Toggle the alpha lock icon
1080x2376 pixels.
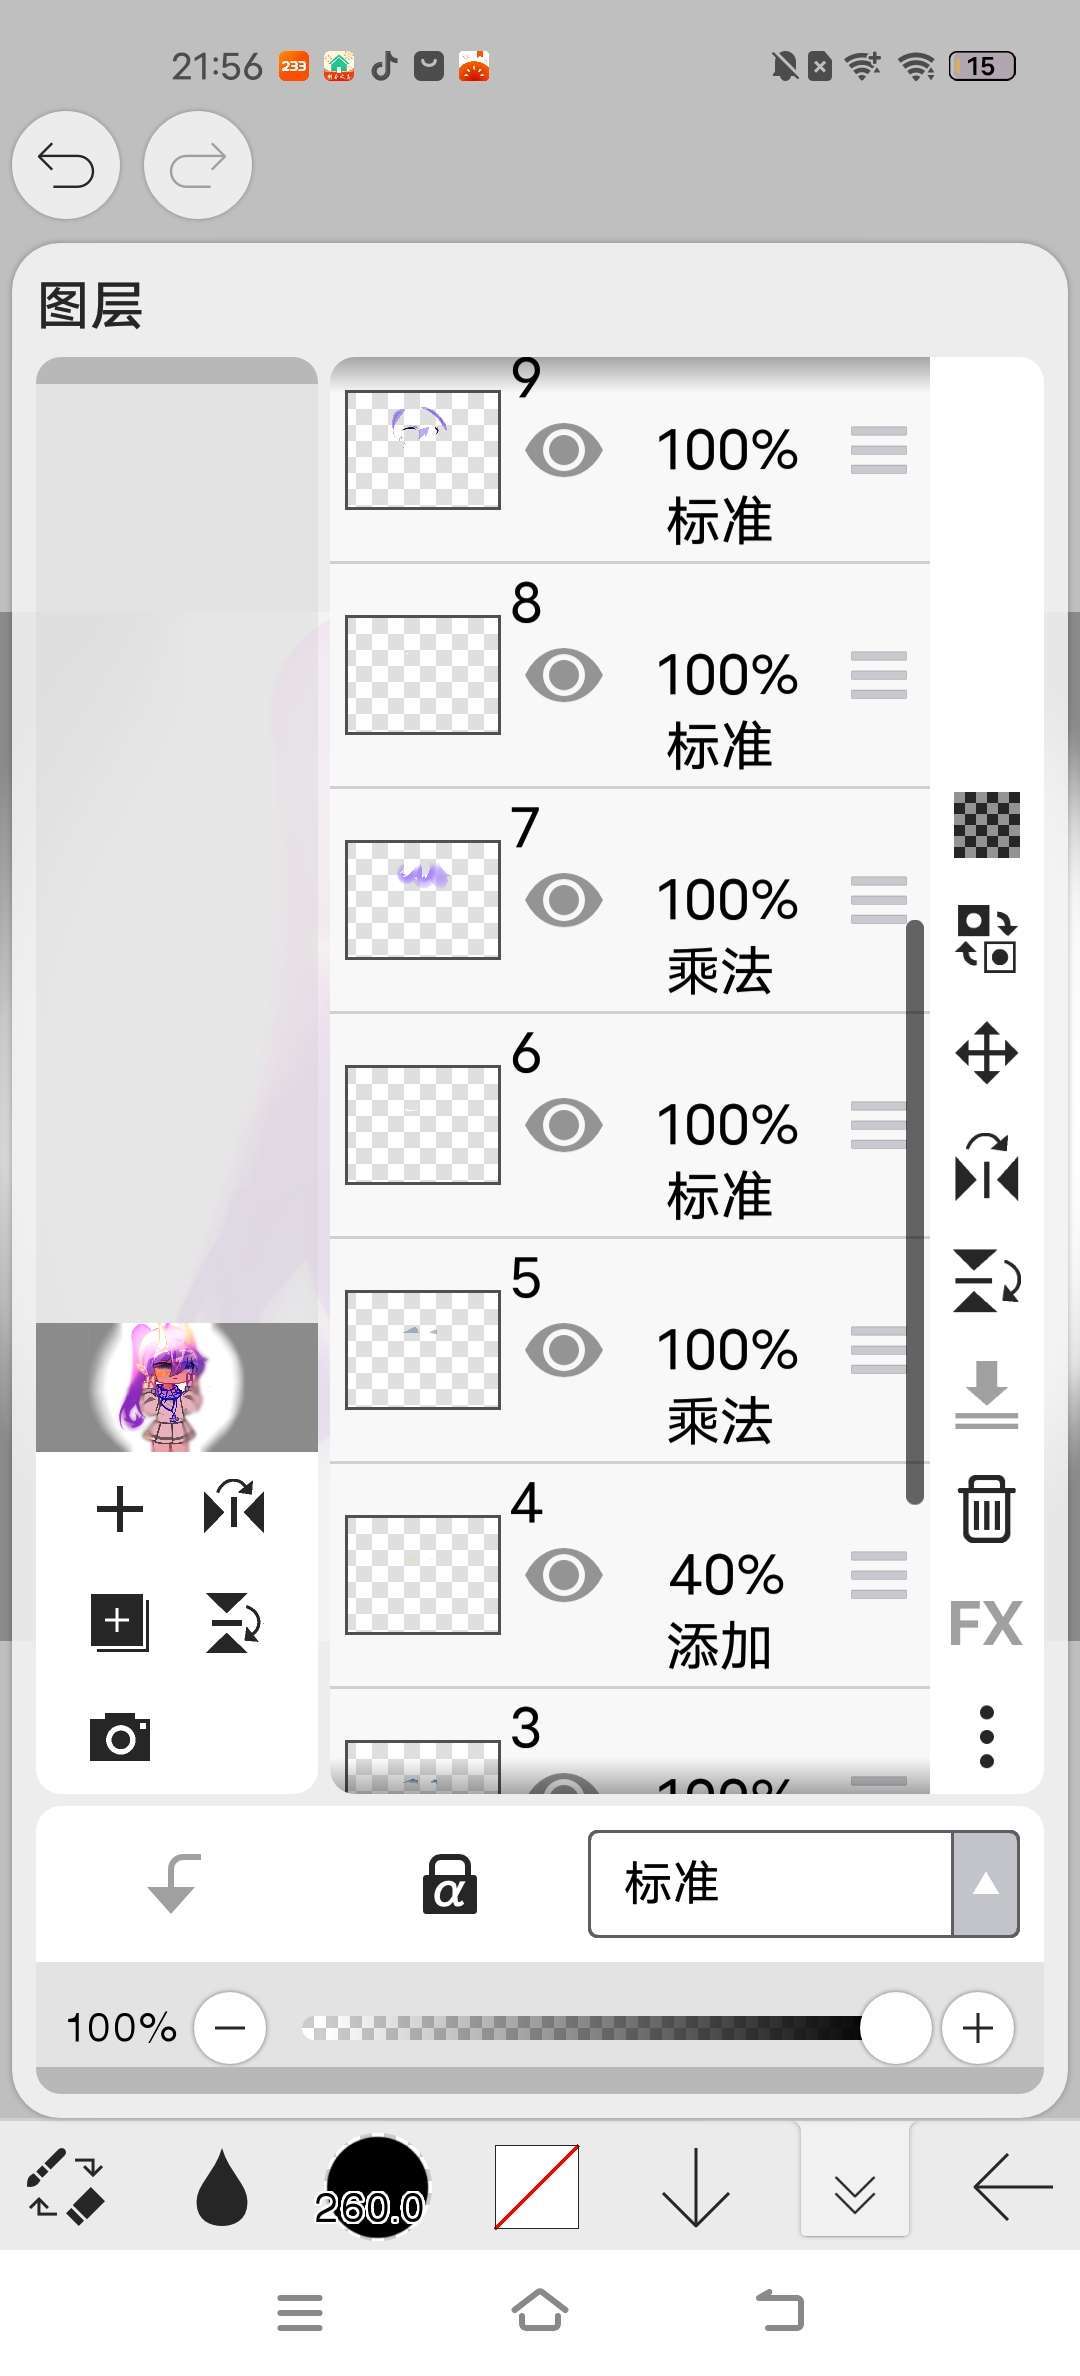tap(449, 1884)
